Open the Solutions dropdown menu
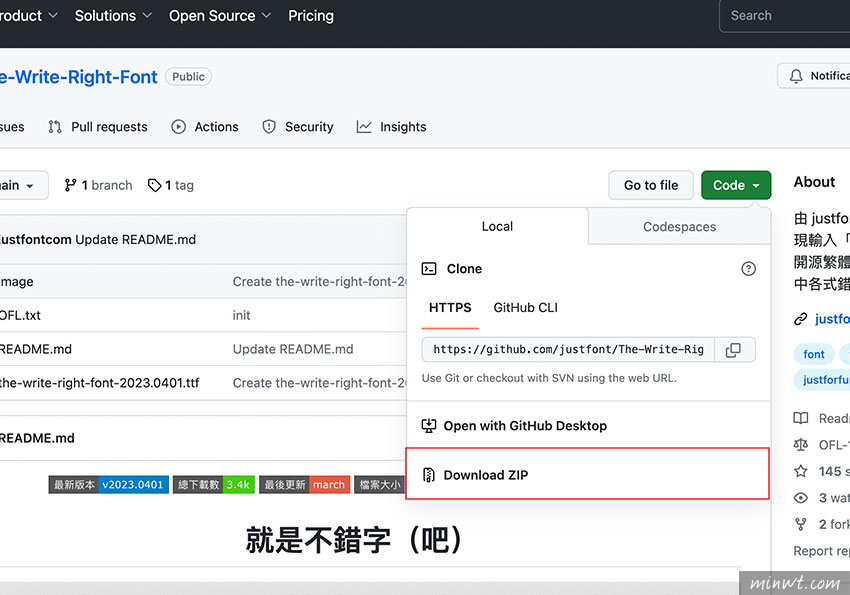 click(x=113, y=16)
